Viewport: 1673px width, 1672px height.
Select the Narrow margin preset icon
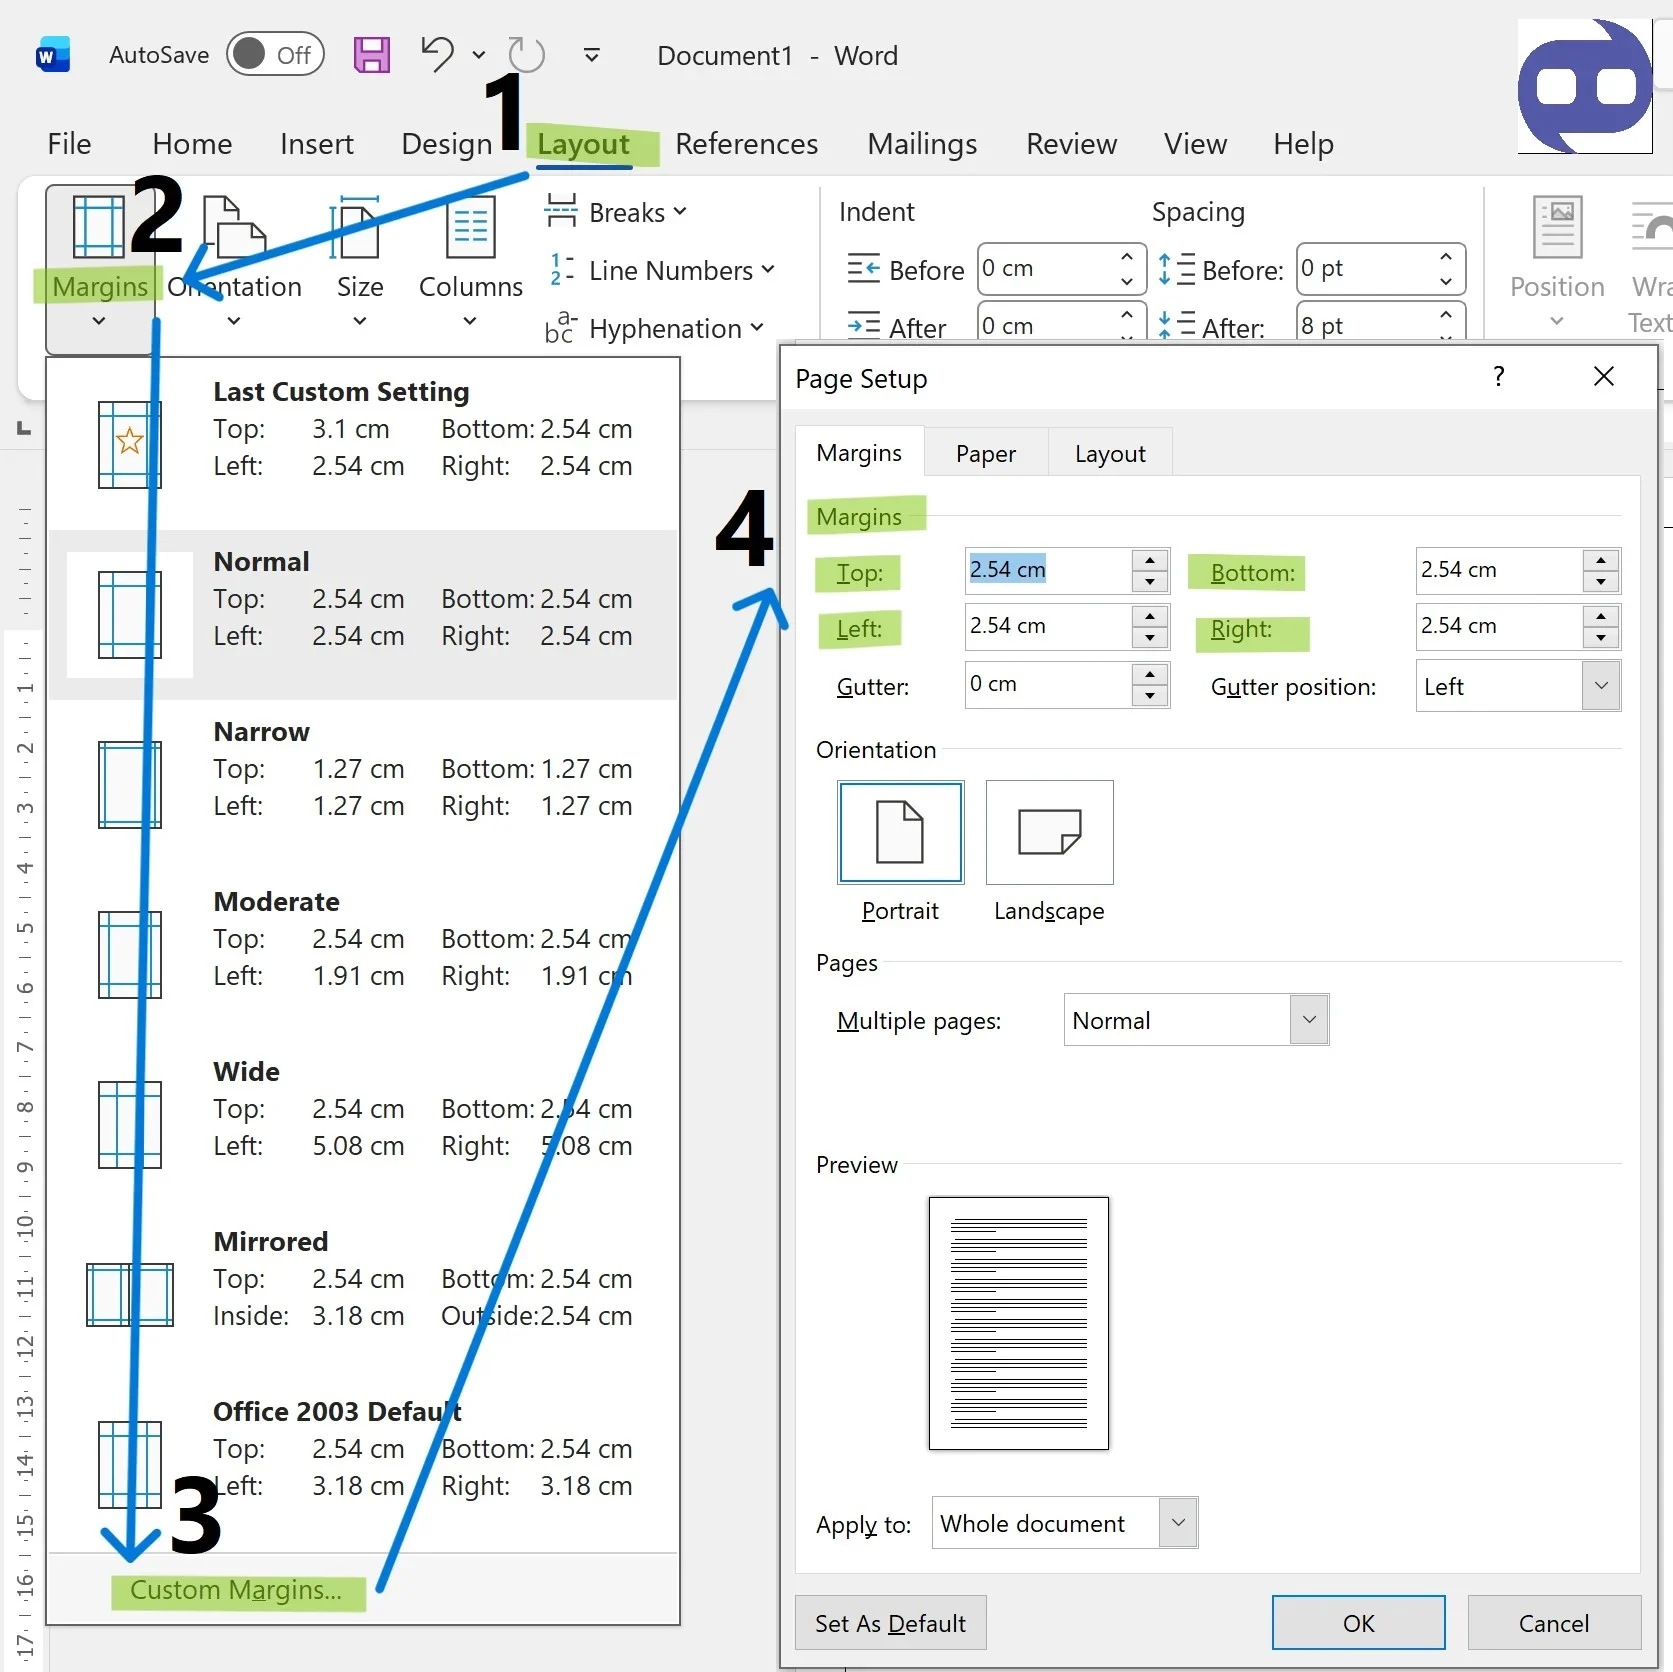130,785
